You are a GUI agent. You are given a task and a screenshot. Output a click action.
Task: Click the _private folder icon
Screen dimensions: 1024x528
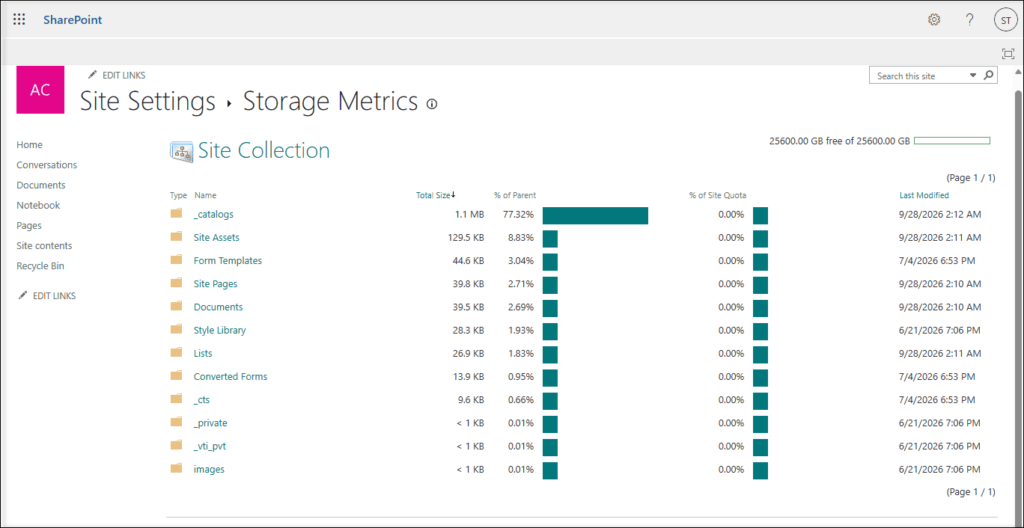tap(176, 422)
